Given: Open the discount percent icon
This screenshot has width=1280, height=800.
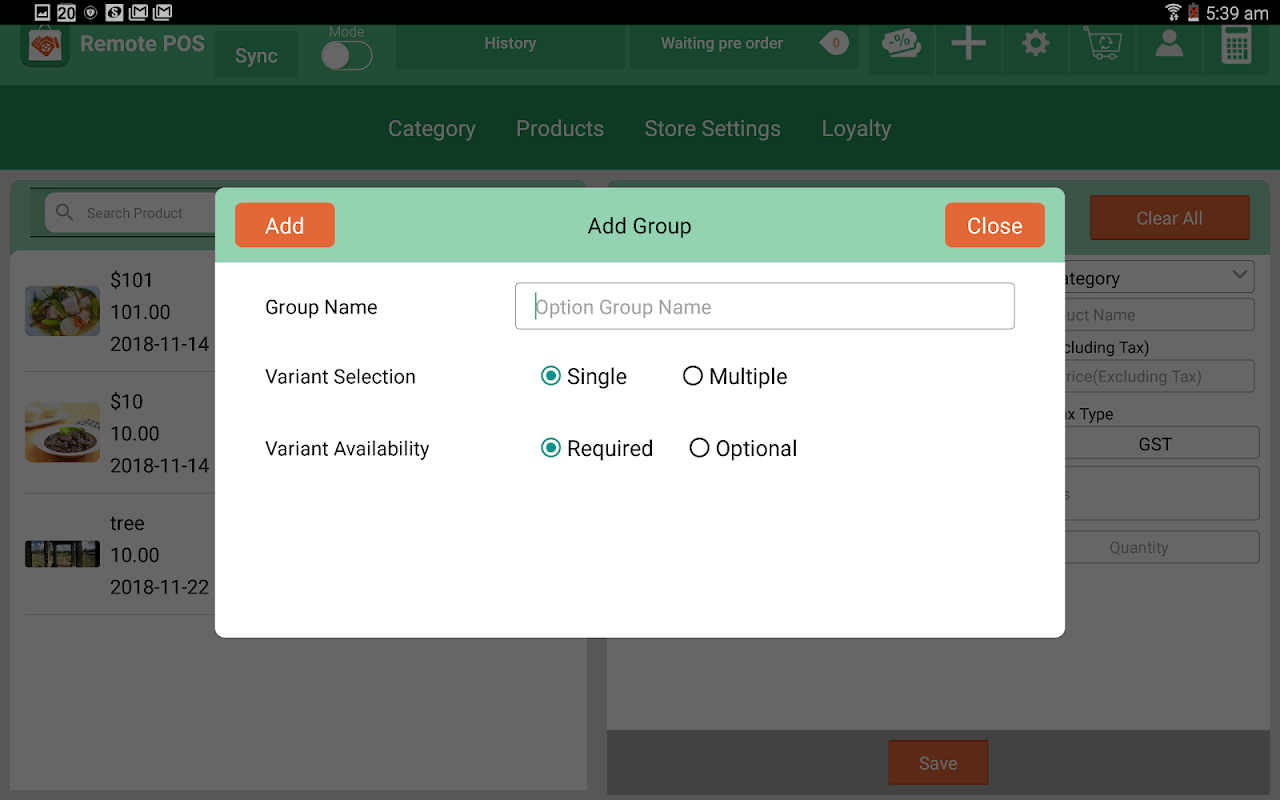Looking at the screenshot, I should coord(902,44).
